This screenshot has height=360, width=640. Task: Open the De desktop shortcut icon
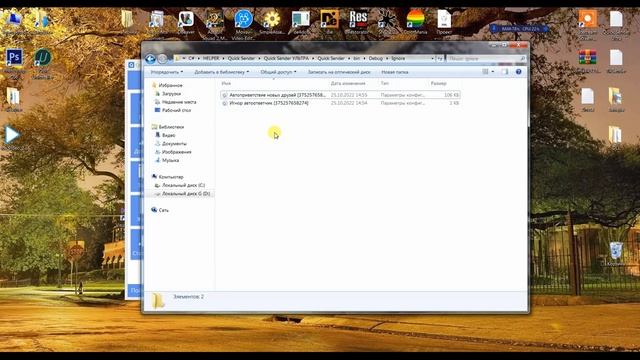tap(329, 19)
